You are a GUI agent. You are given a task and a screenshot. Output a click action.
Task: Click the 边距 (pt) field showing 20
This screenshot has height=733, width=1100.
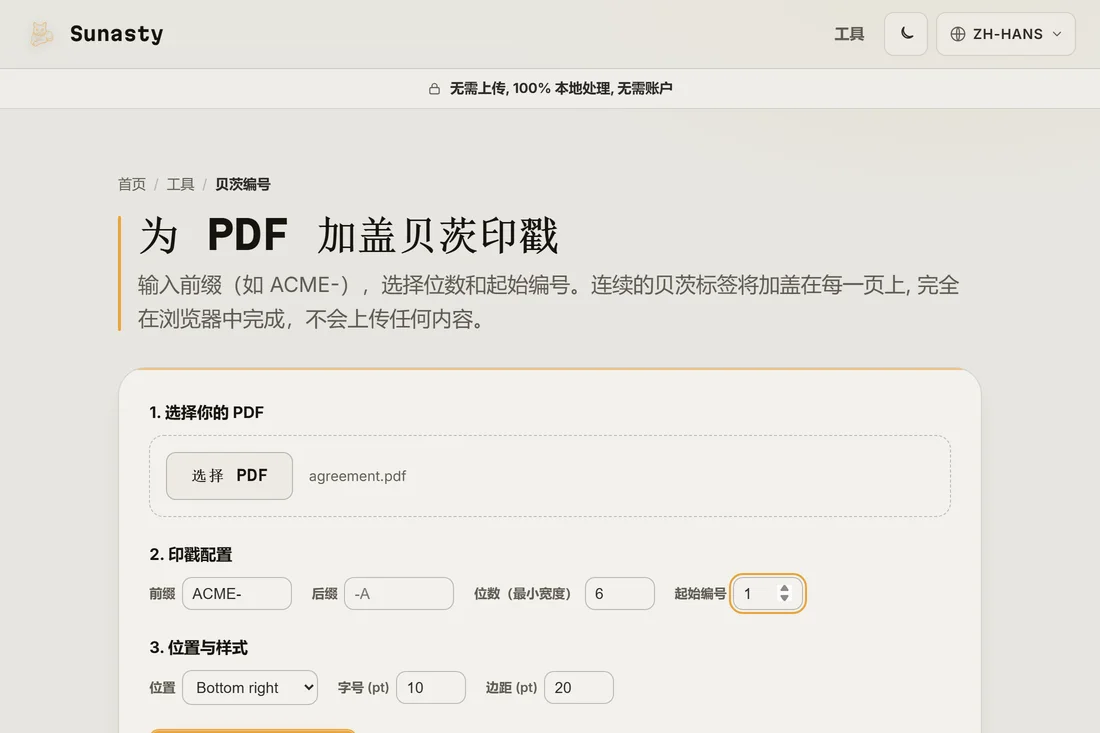579,687
